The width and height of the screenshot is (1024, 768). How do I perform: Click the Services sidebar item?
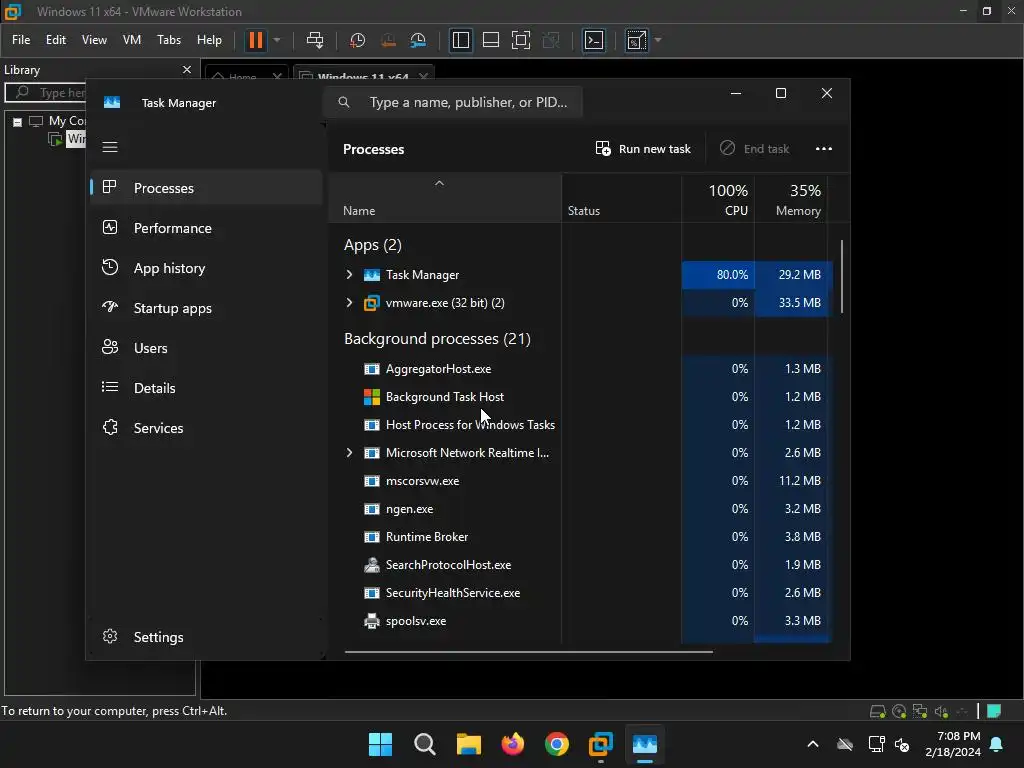158,428
